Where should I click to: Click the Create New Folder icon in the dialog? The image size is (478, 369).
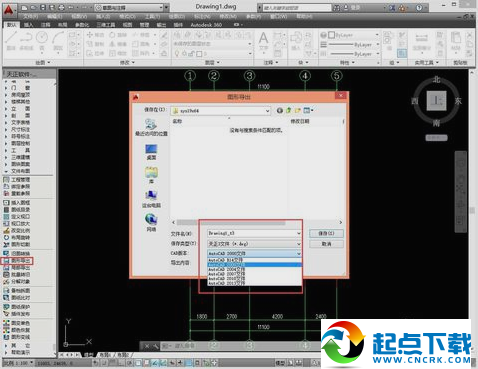click(x=297, y=110)
